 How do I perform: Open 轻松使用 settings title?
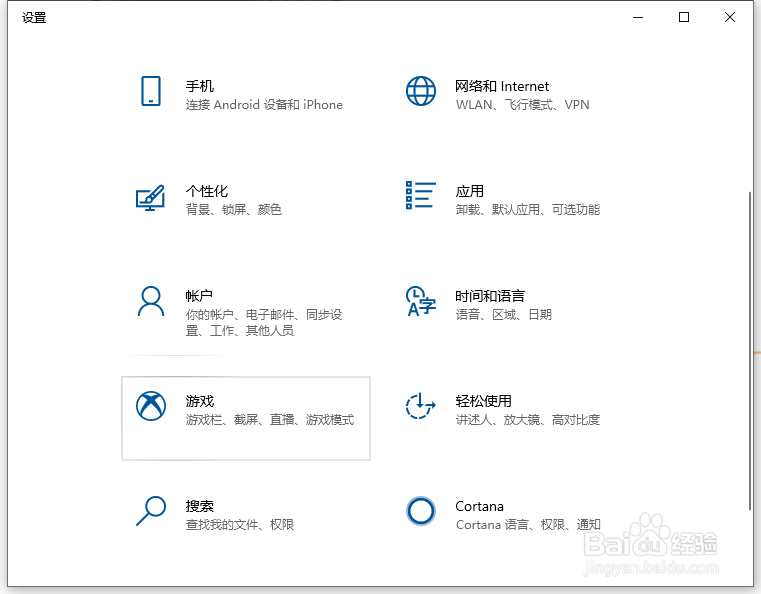pyautogui.click(x=483, y=401)
